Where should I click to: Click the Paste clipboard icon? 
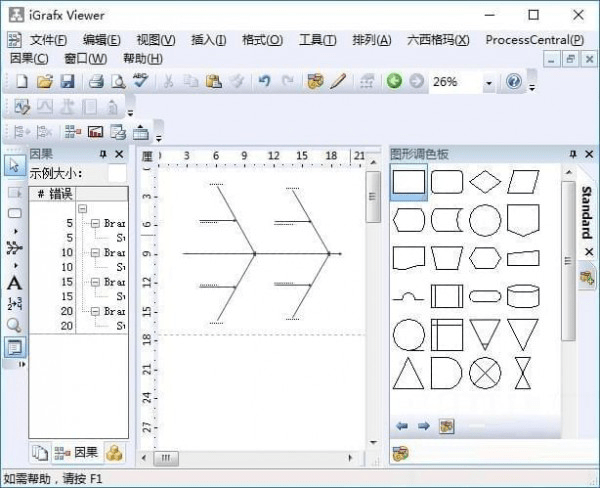[214, 82]
